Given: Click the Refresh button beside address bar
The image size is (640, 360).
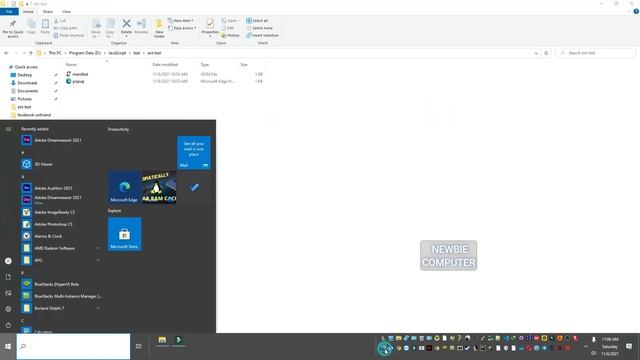Looking at the screenshot, I should 546,53.
